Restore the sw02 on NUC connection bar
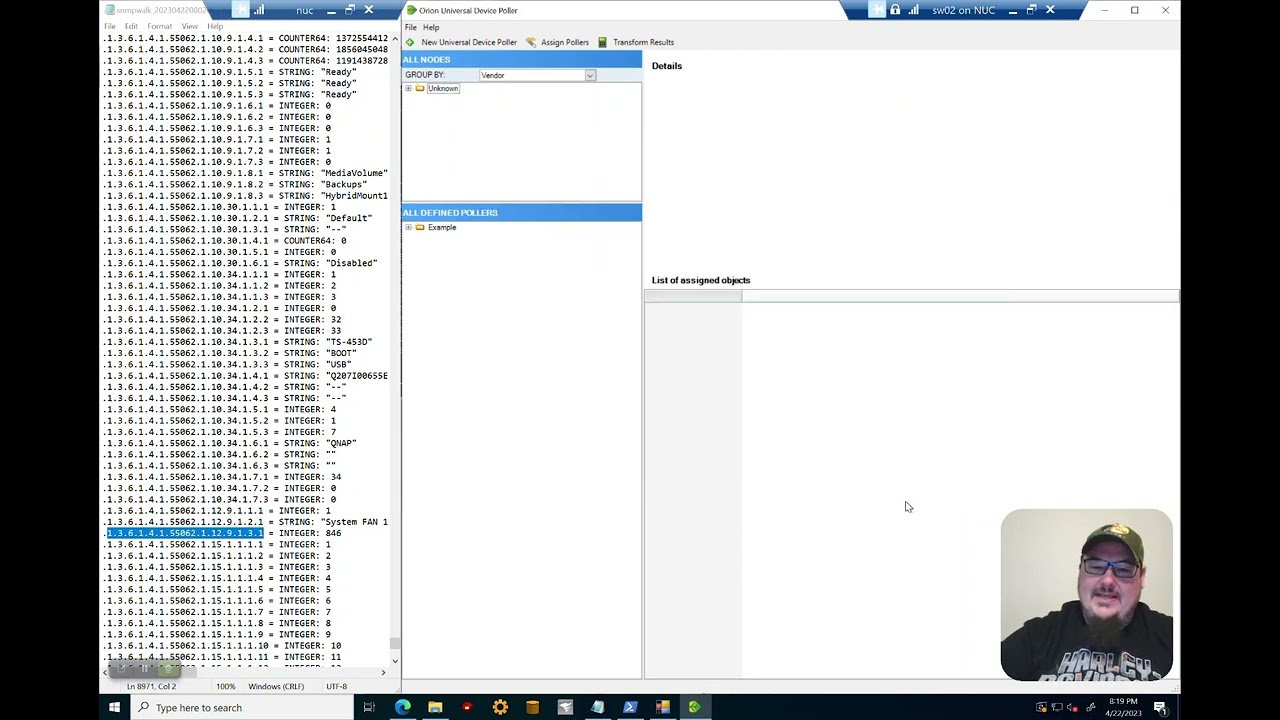Image resolution: width=1280 pixels, height=720 pixels. coord(1031,10)
